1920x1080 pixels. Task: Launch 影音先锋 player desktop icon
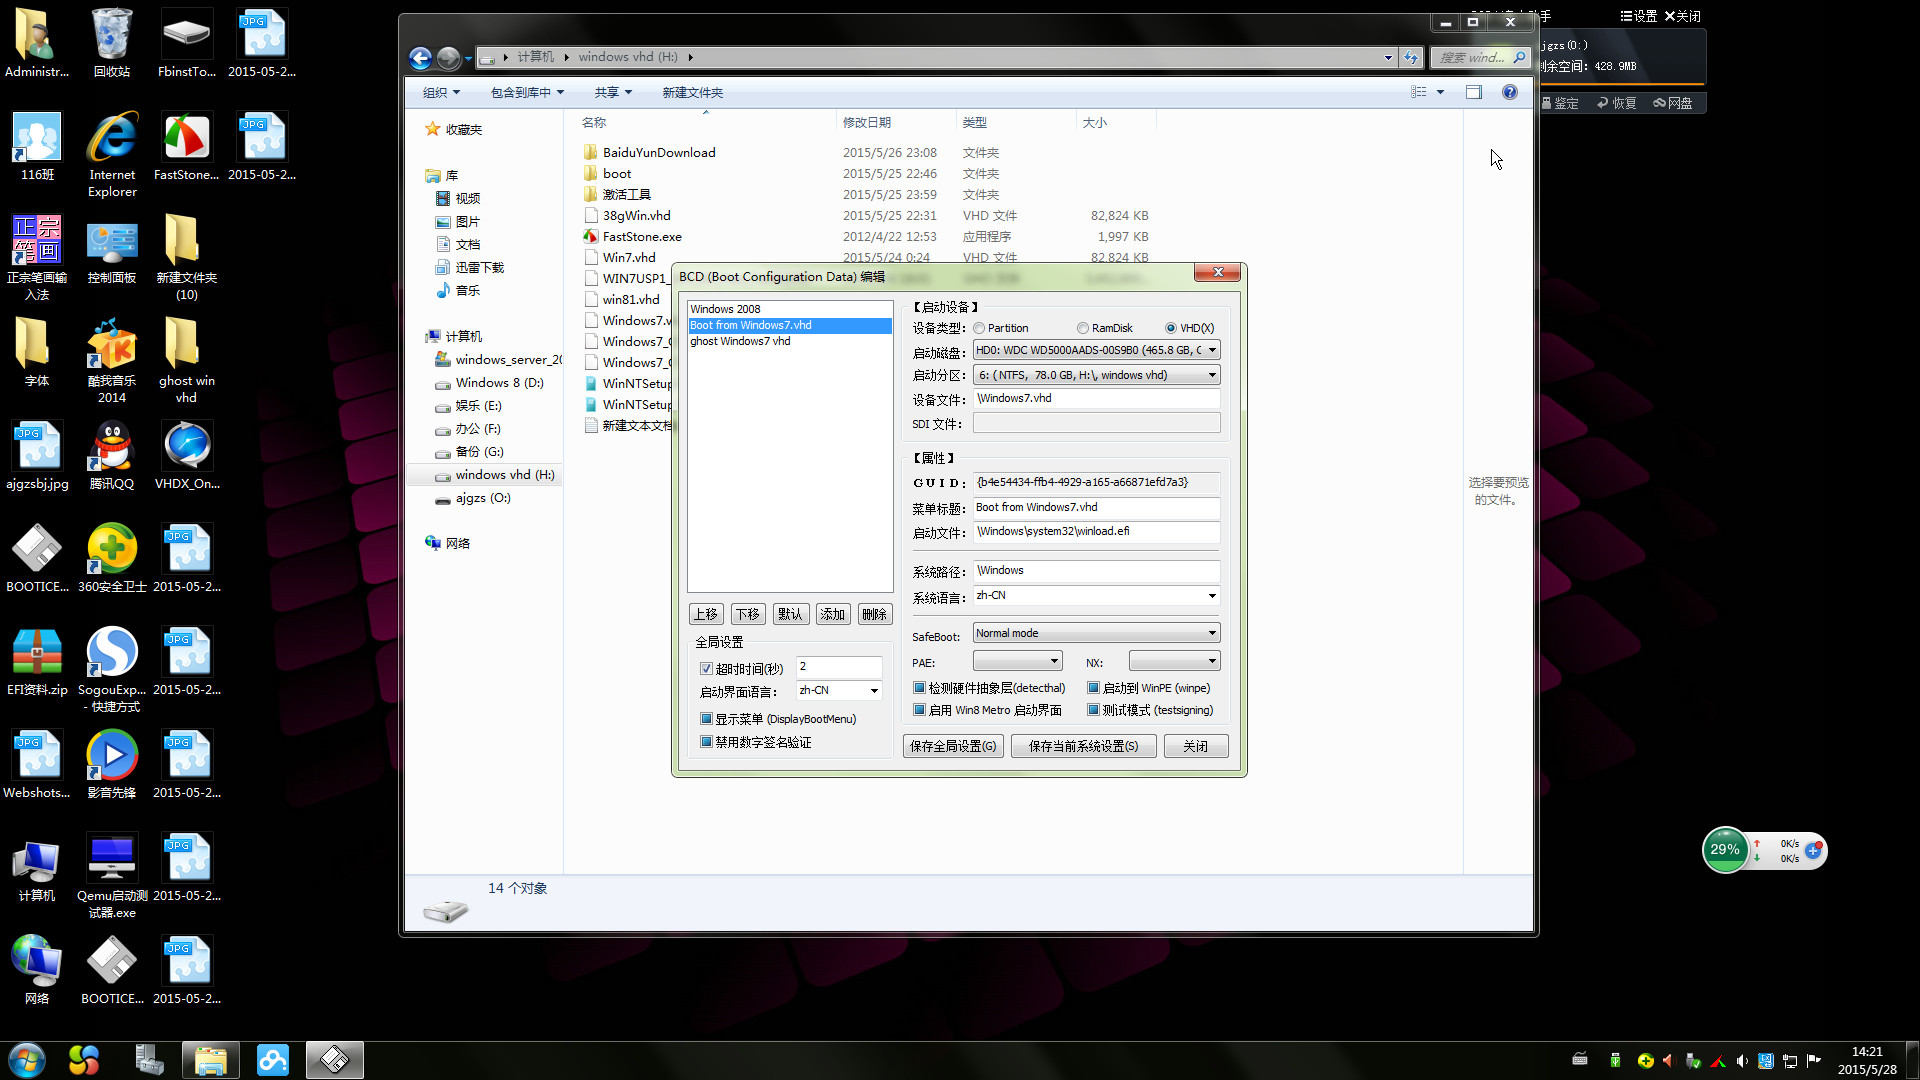112,765
